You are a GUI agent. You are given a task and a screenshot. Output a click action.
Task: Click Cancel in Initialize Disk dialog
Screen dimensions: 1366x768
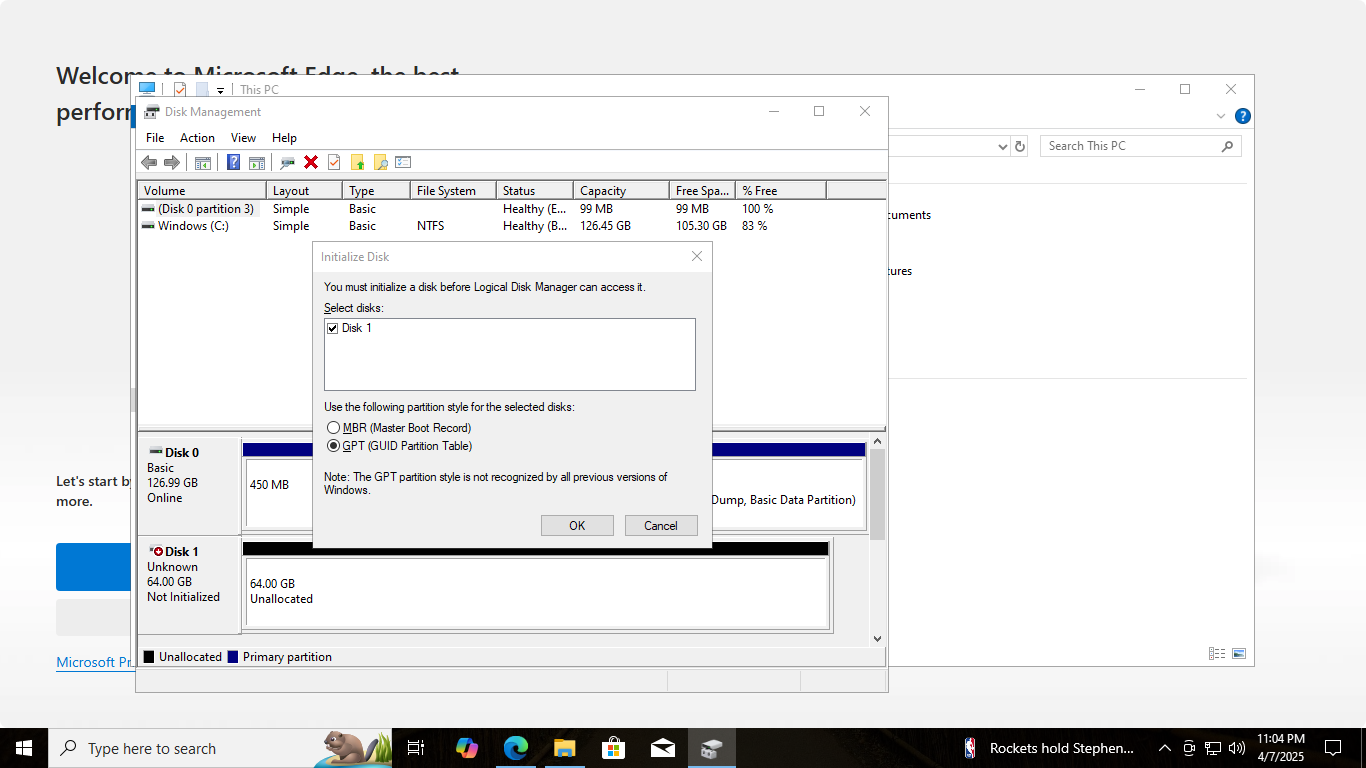(661, 526)
